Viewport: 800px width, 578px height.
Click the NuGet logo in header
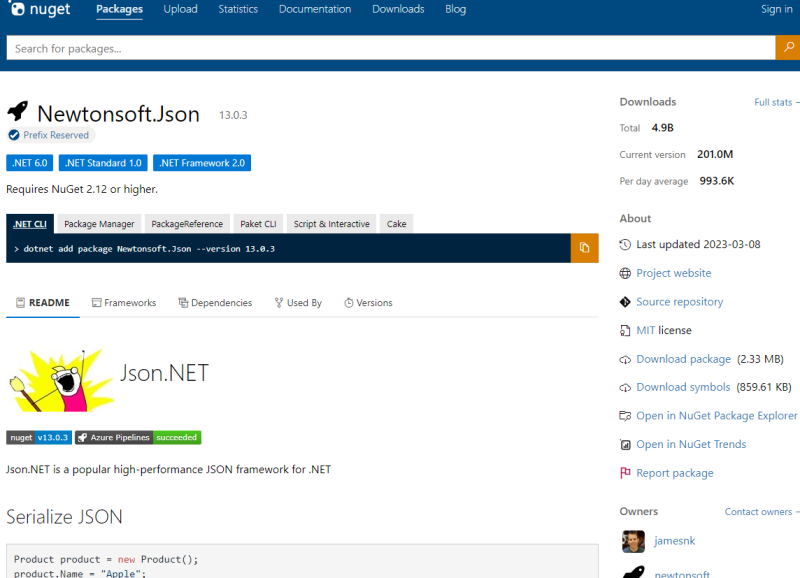(x=40, y=10)
